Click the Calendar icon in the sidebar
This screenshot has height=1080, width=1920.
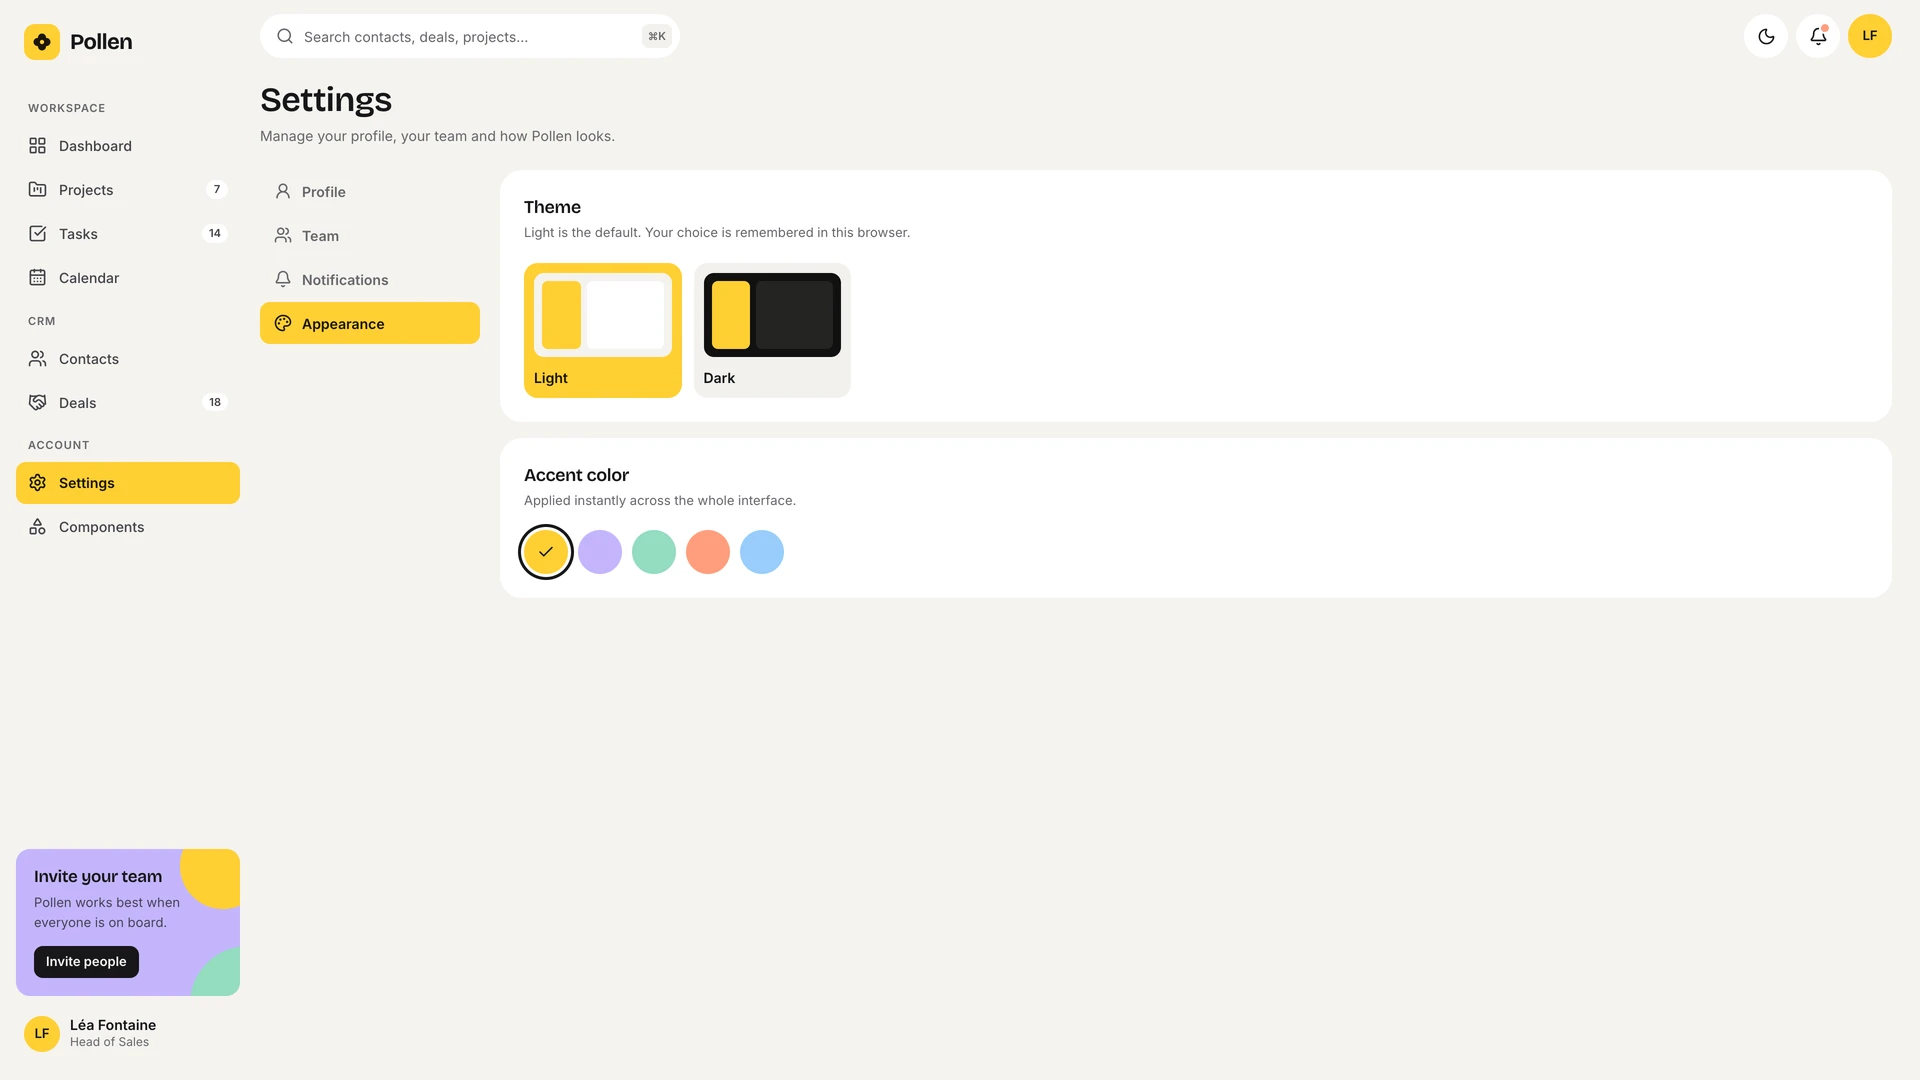click(37, 278)
